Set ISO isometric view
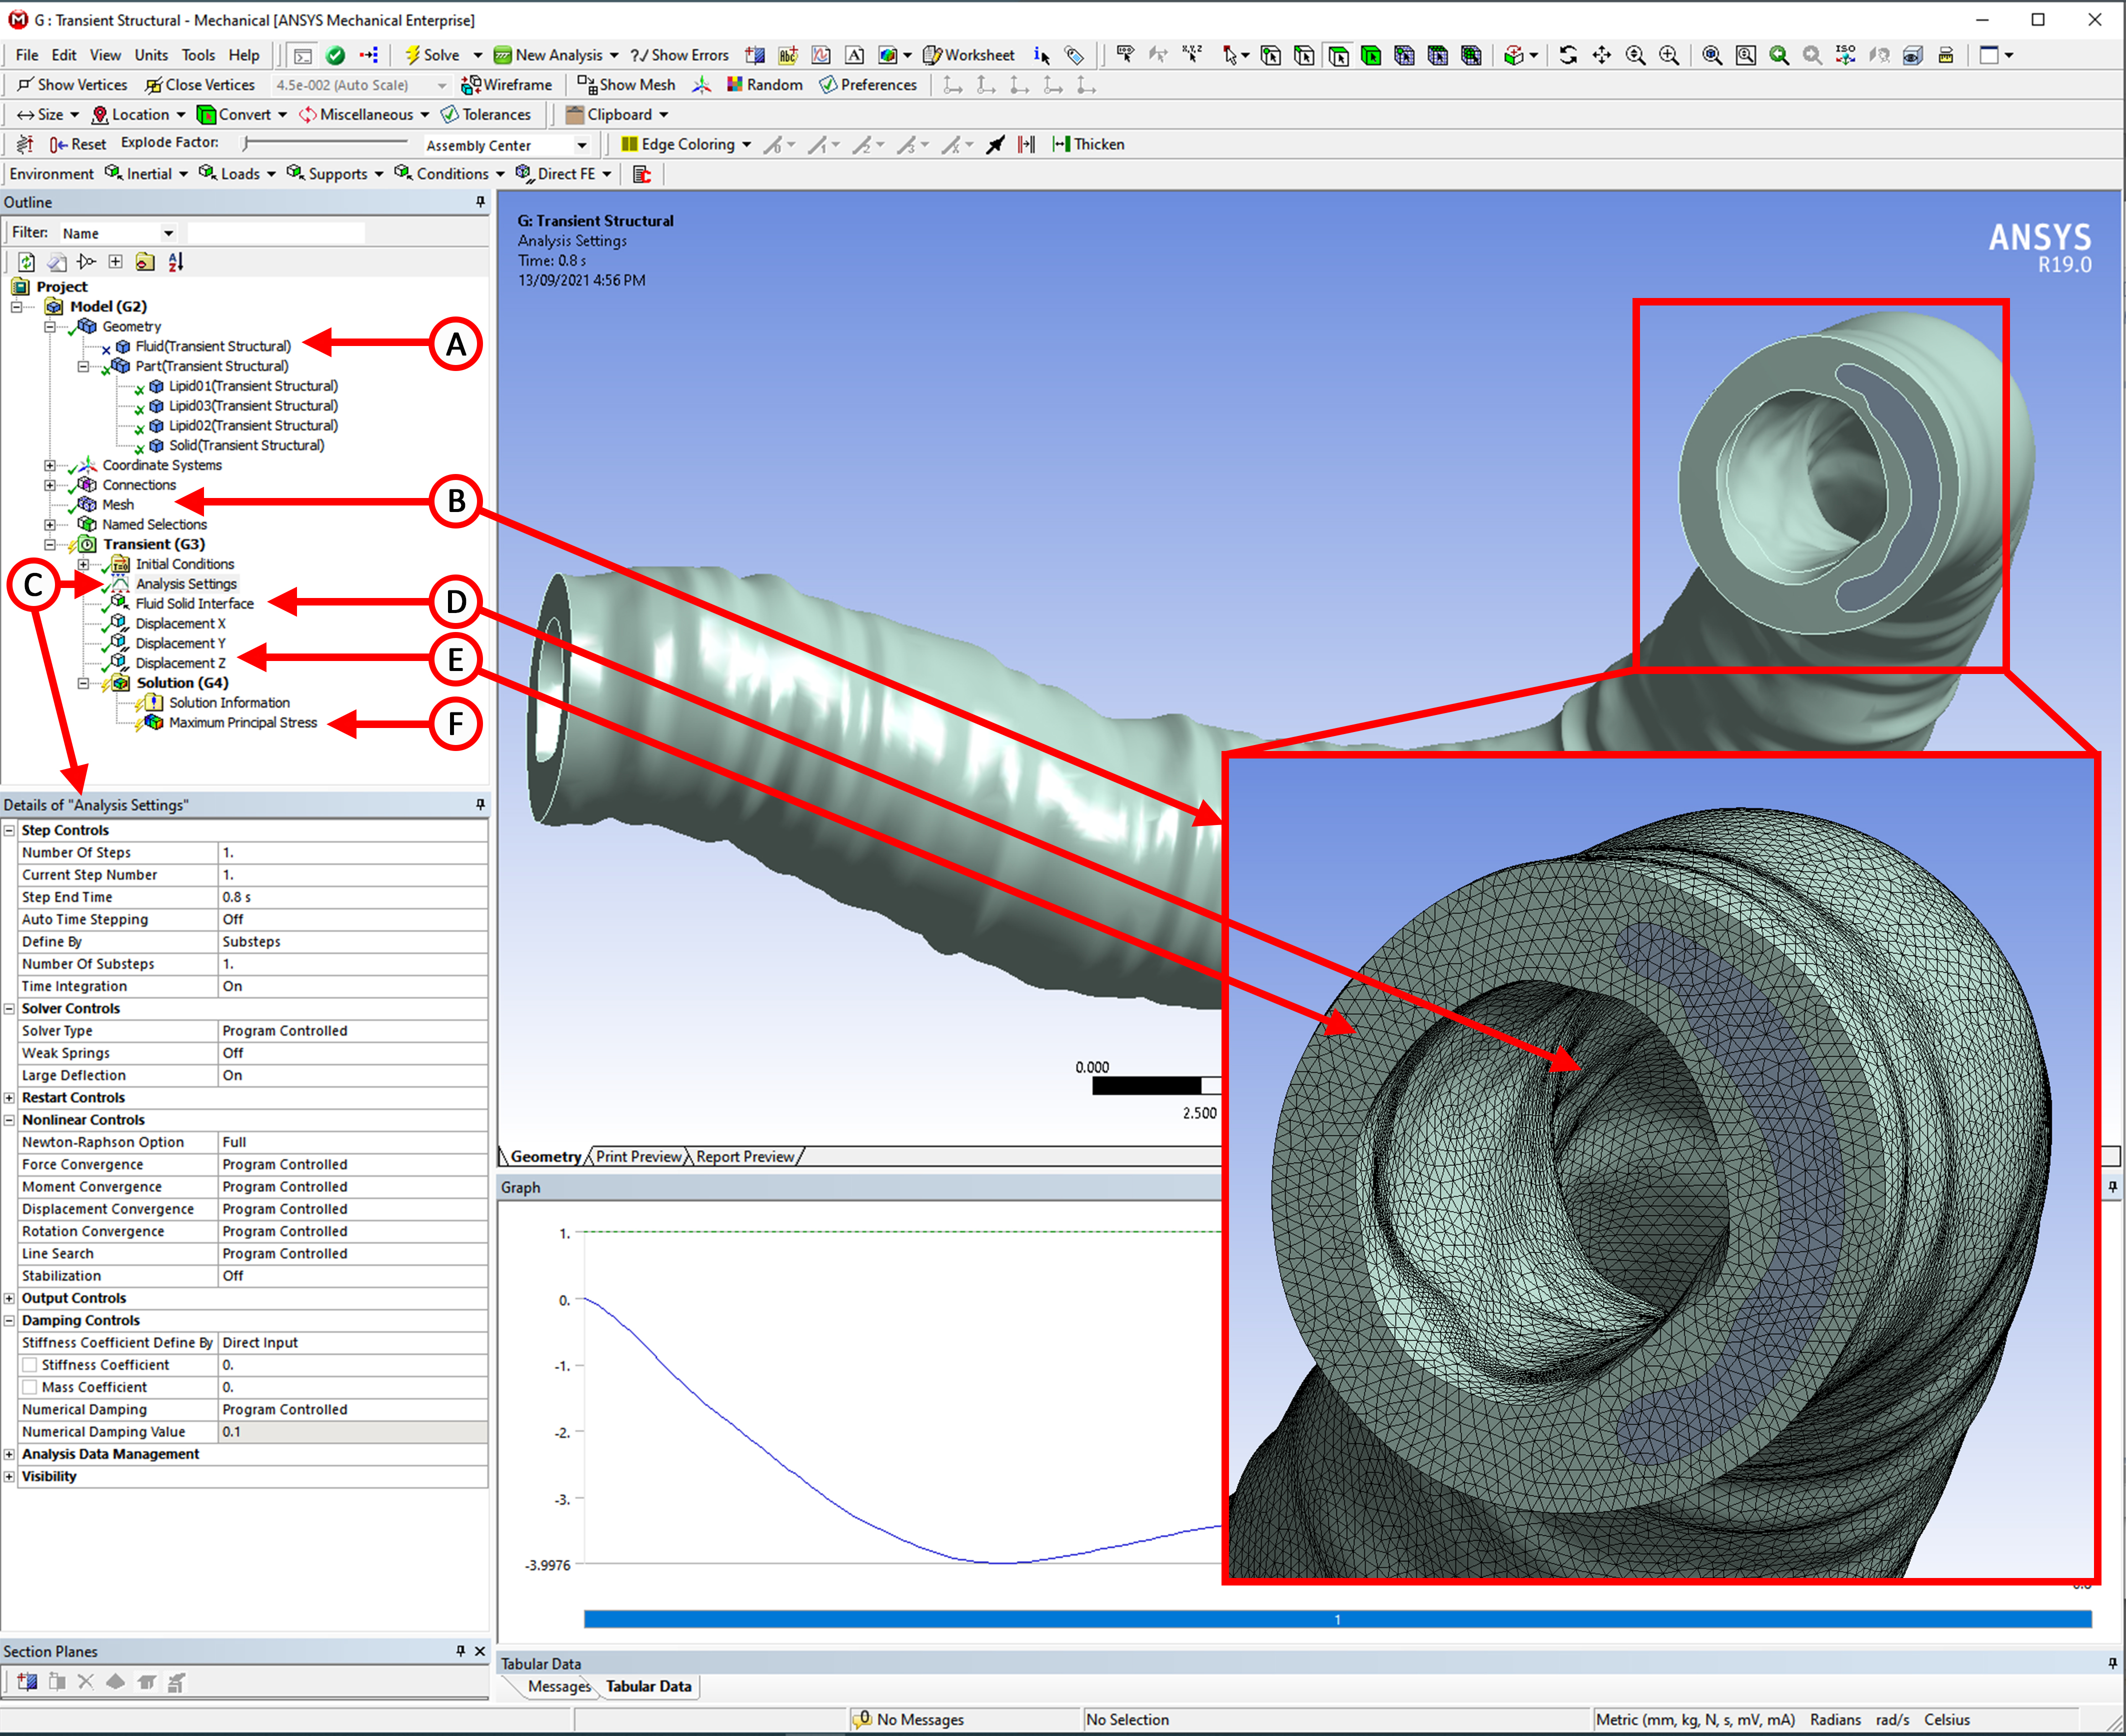The width and height of the screenshot is (2126, 1736). click(1845, 55)
